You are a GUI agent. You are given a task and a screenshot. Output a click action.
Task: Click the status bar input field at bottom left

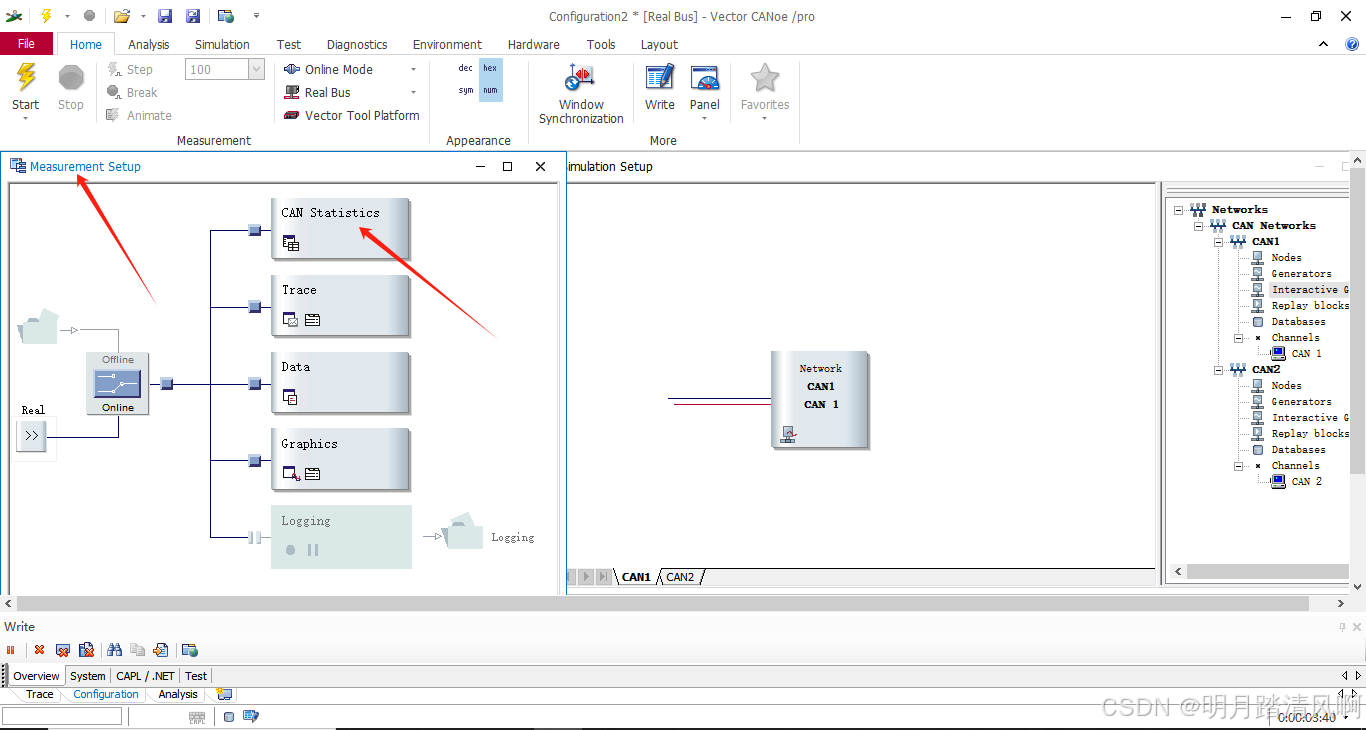[62, 716]
